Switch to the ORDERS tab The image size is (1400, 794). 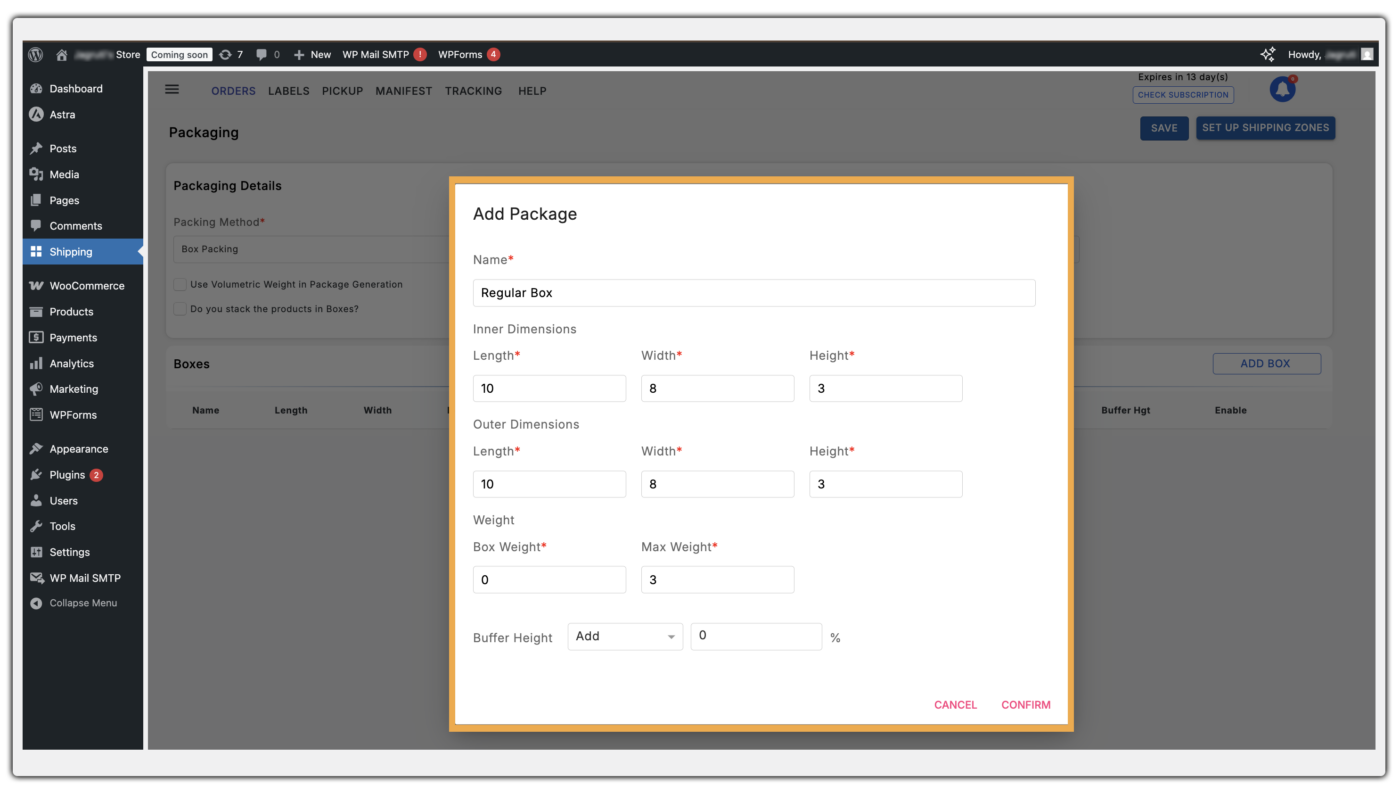click(x=233, y=91)
